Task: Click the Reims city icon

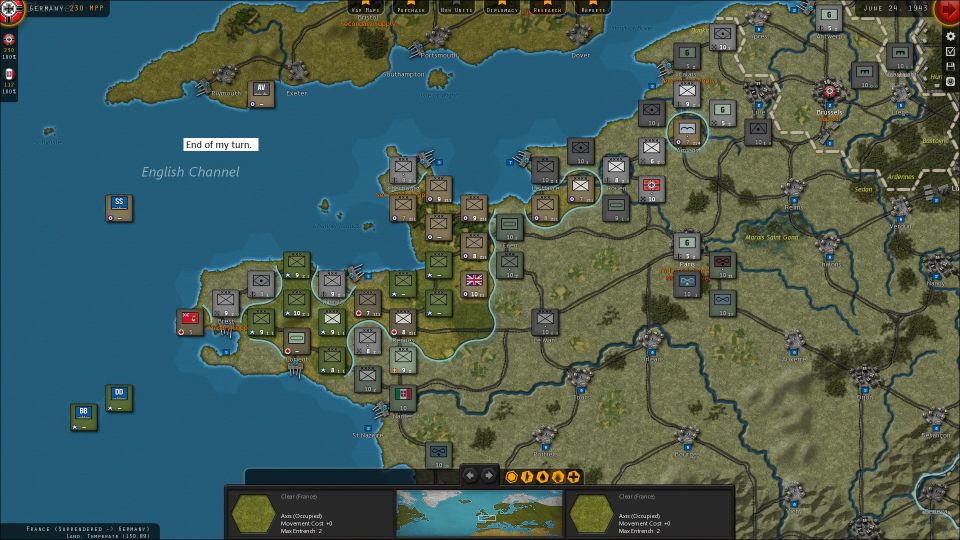Action: pyautogui.click(x=793, y=189)
